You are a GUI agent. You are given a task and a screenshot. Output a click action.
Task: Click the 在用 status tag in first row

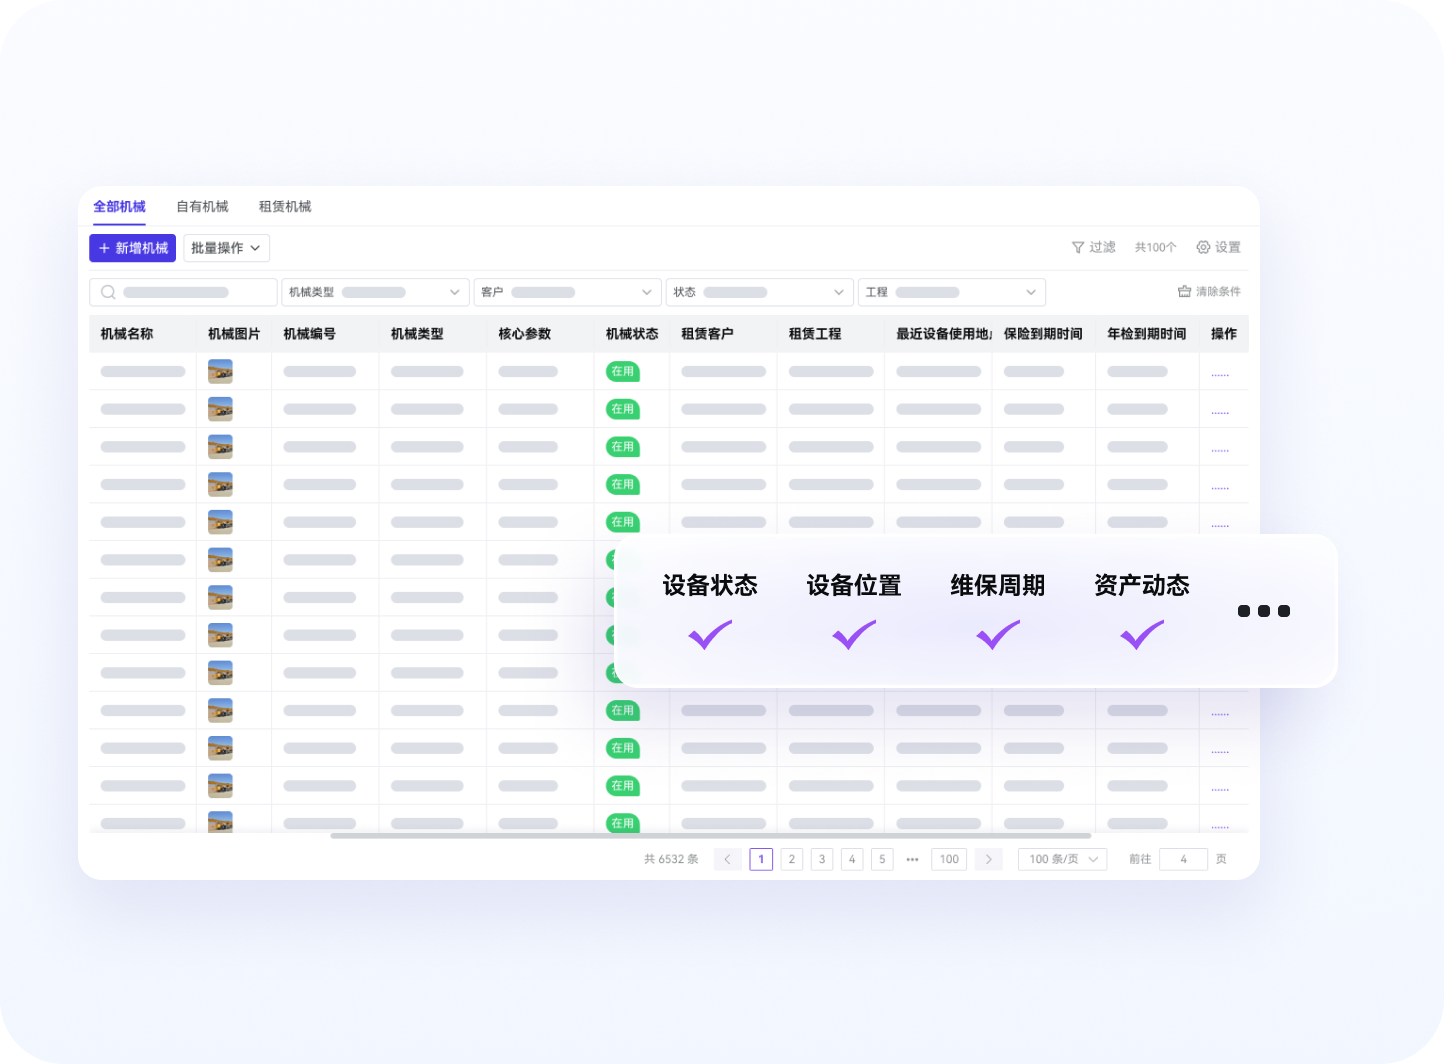tap(622, 371)
